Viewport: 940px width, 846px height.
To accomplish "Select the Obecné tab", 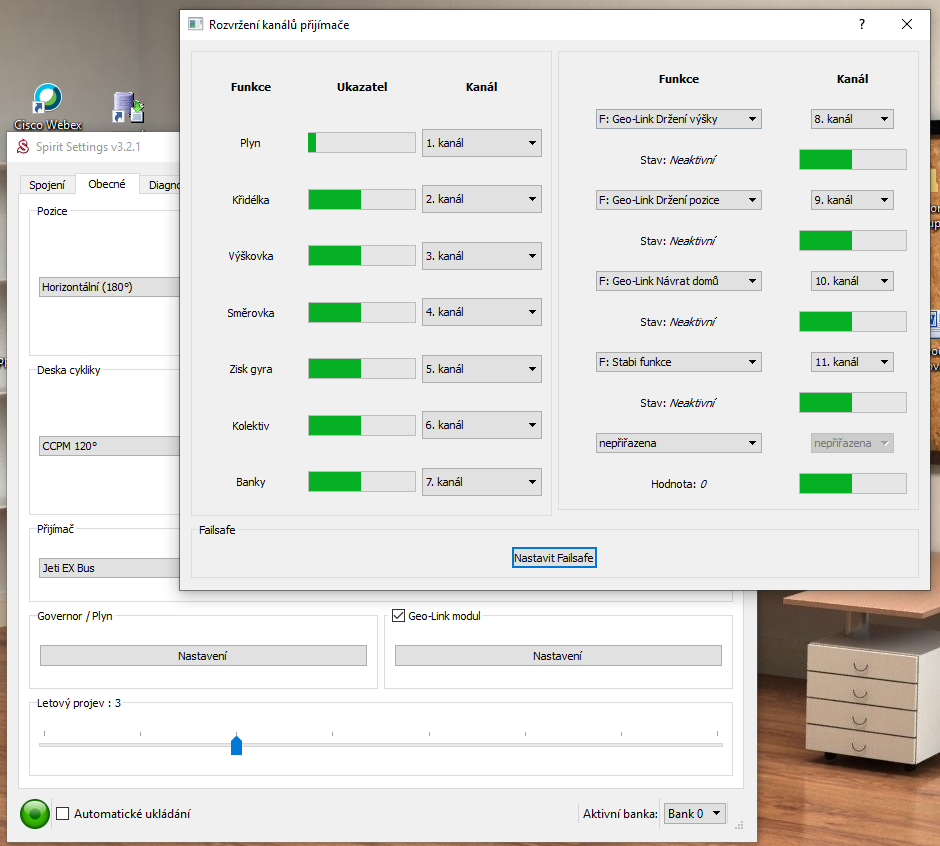I will [107, 185].
